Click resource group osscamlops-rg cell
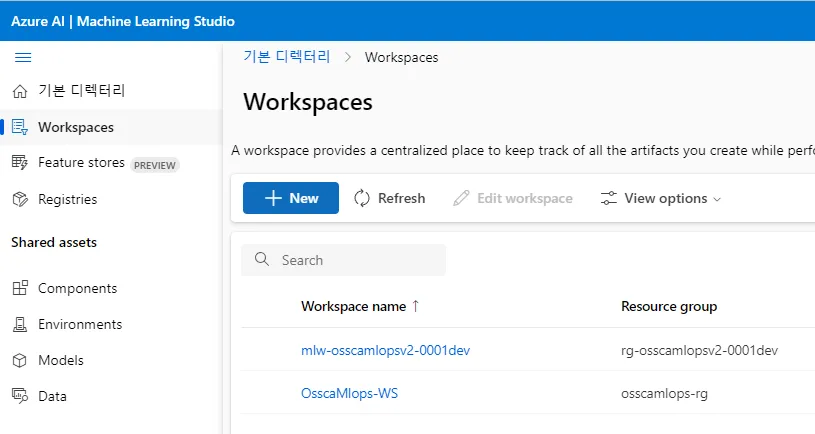This screenshot has height=434, width=815. 664,393
